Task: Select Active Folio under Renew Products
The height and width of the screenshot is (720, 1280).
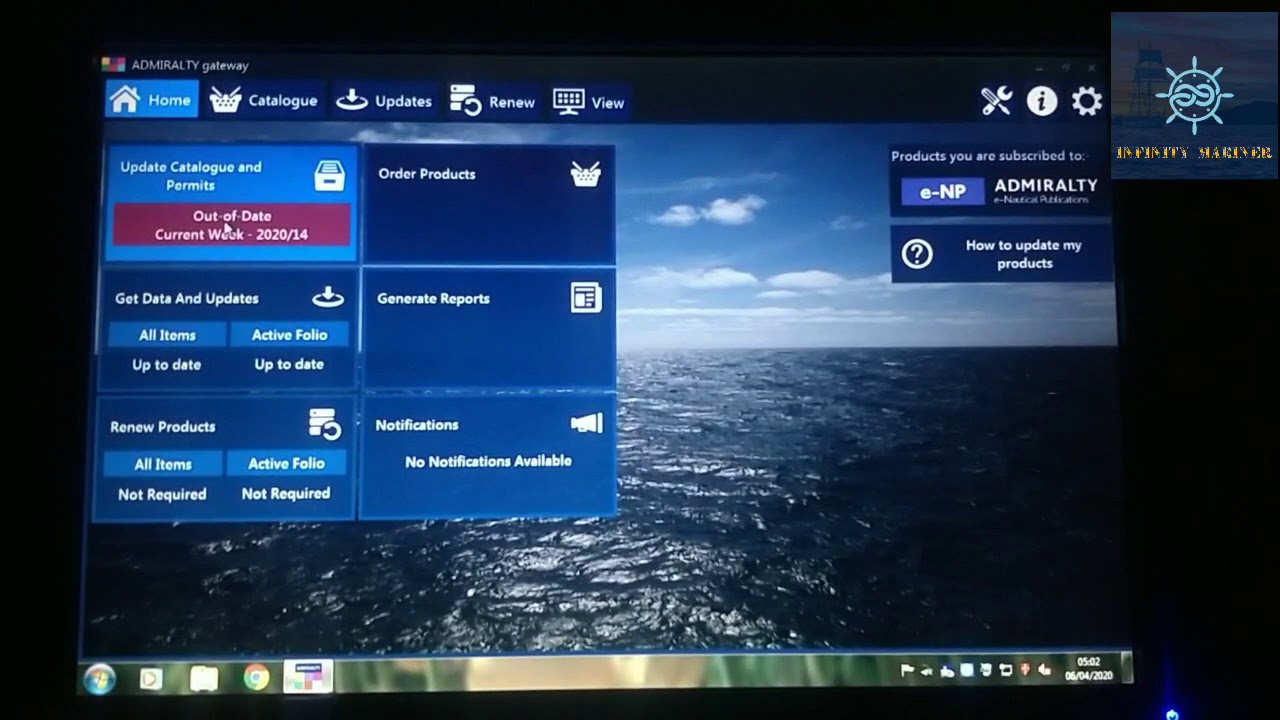Action: pos(287,463)
